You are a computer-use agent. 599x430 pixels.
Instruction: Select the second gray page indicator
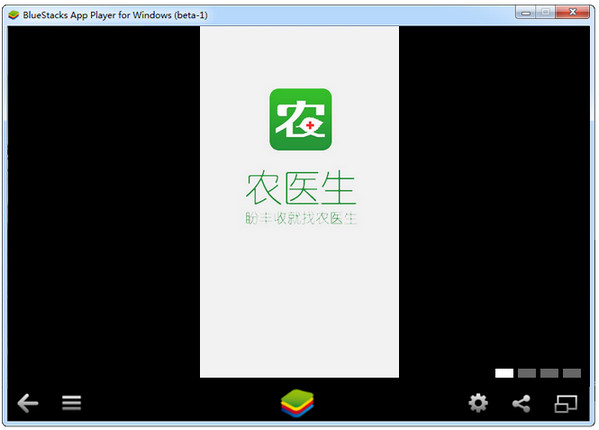[x=527, y=373]
